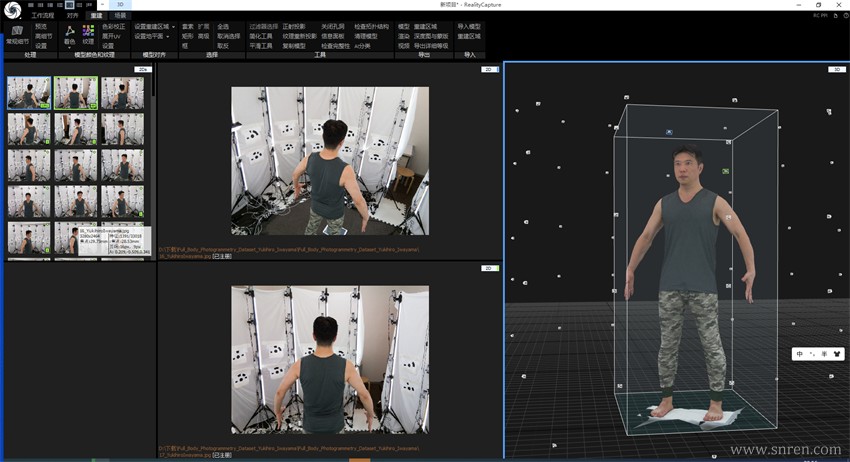This screenshot has width=850, height=462.
Task: Toggle the half-width 半 mode button
Action: (x=824, y=354)
